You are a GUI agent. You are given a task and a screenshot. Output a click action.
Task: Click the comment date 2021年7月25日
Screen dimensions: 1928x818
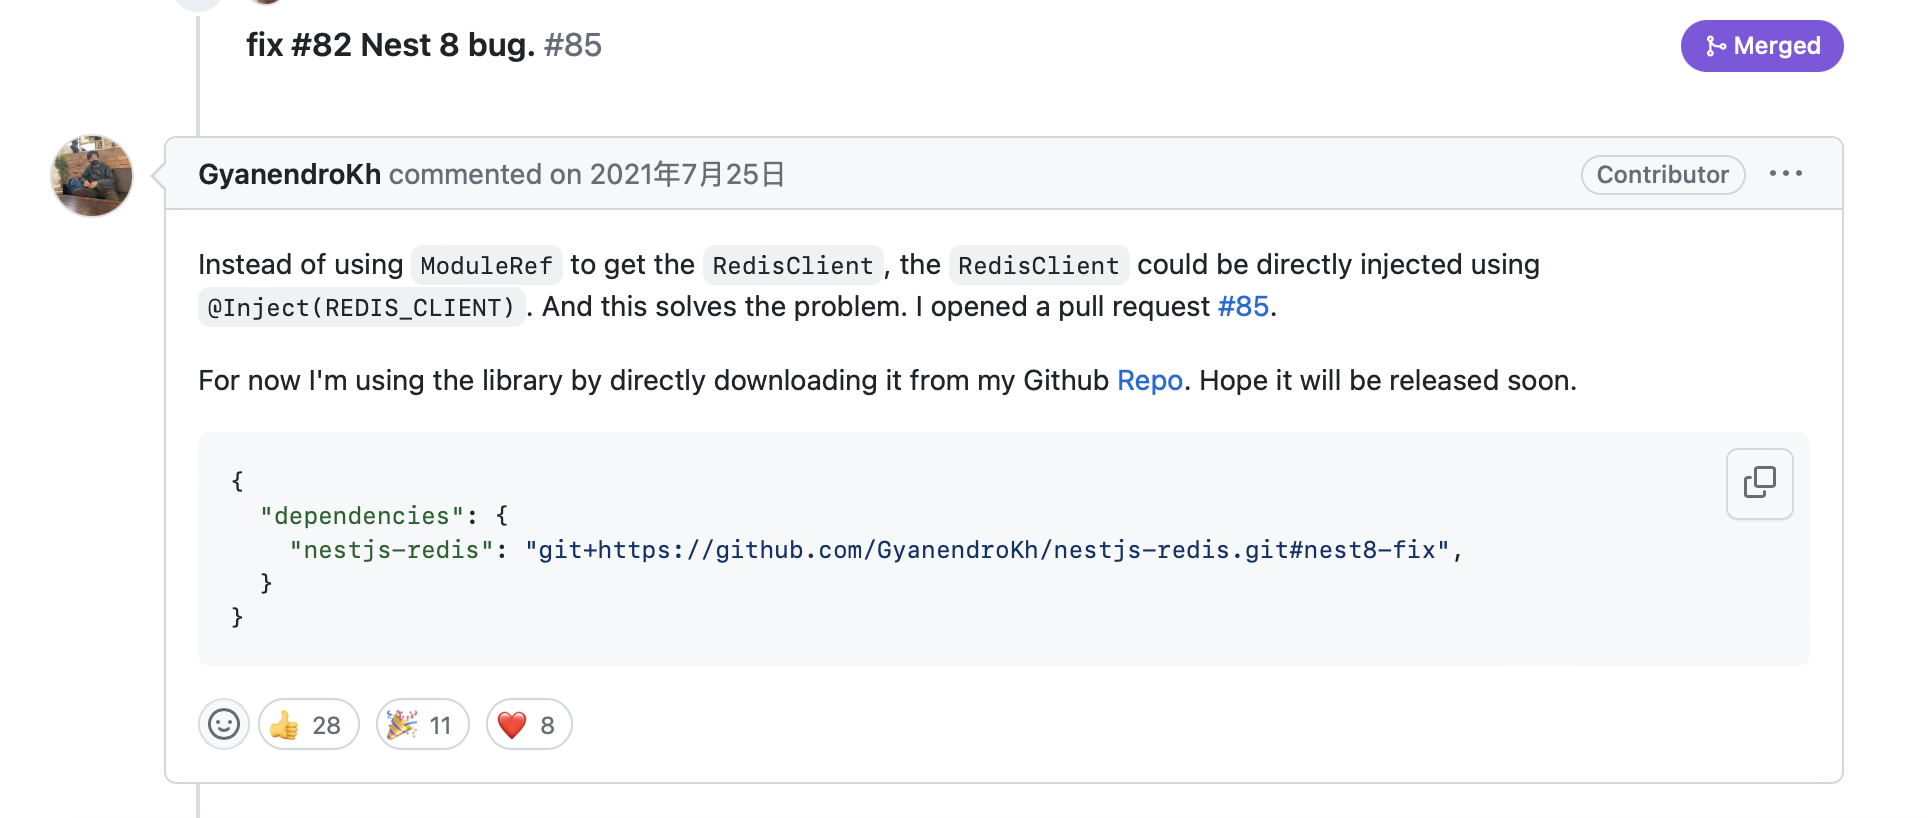[687, 174]
